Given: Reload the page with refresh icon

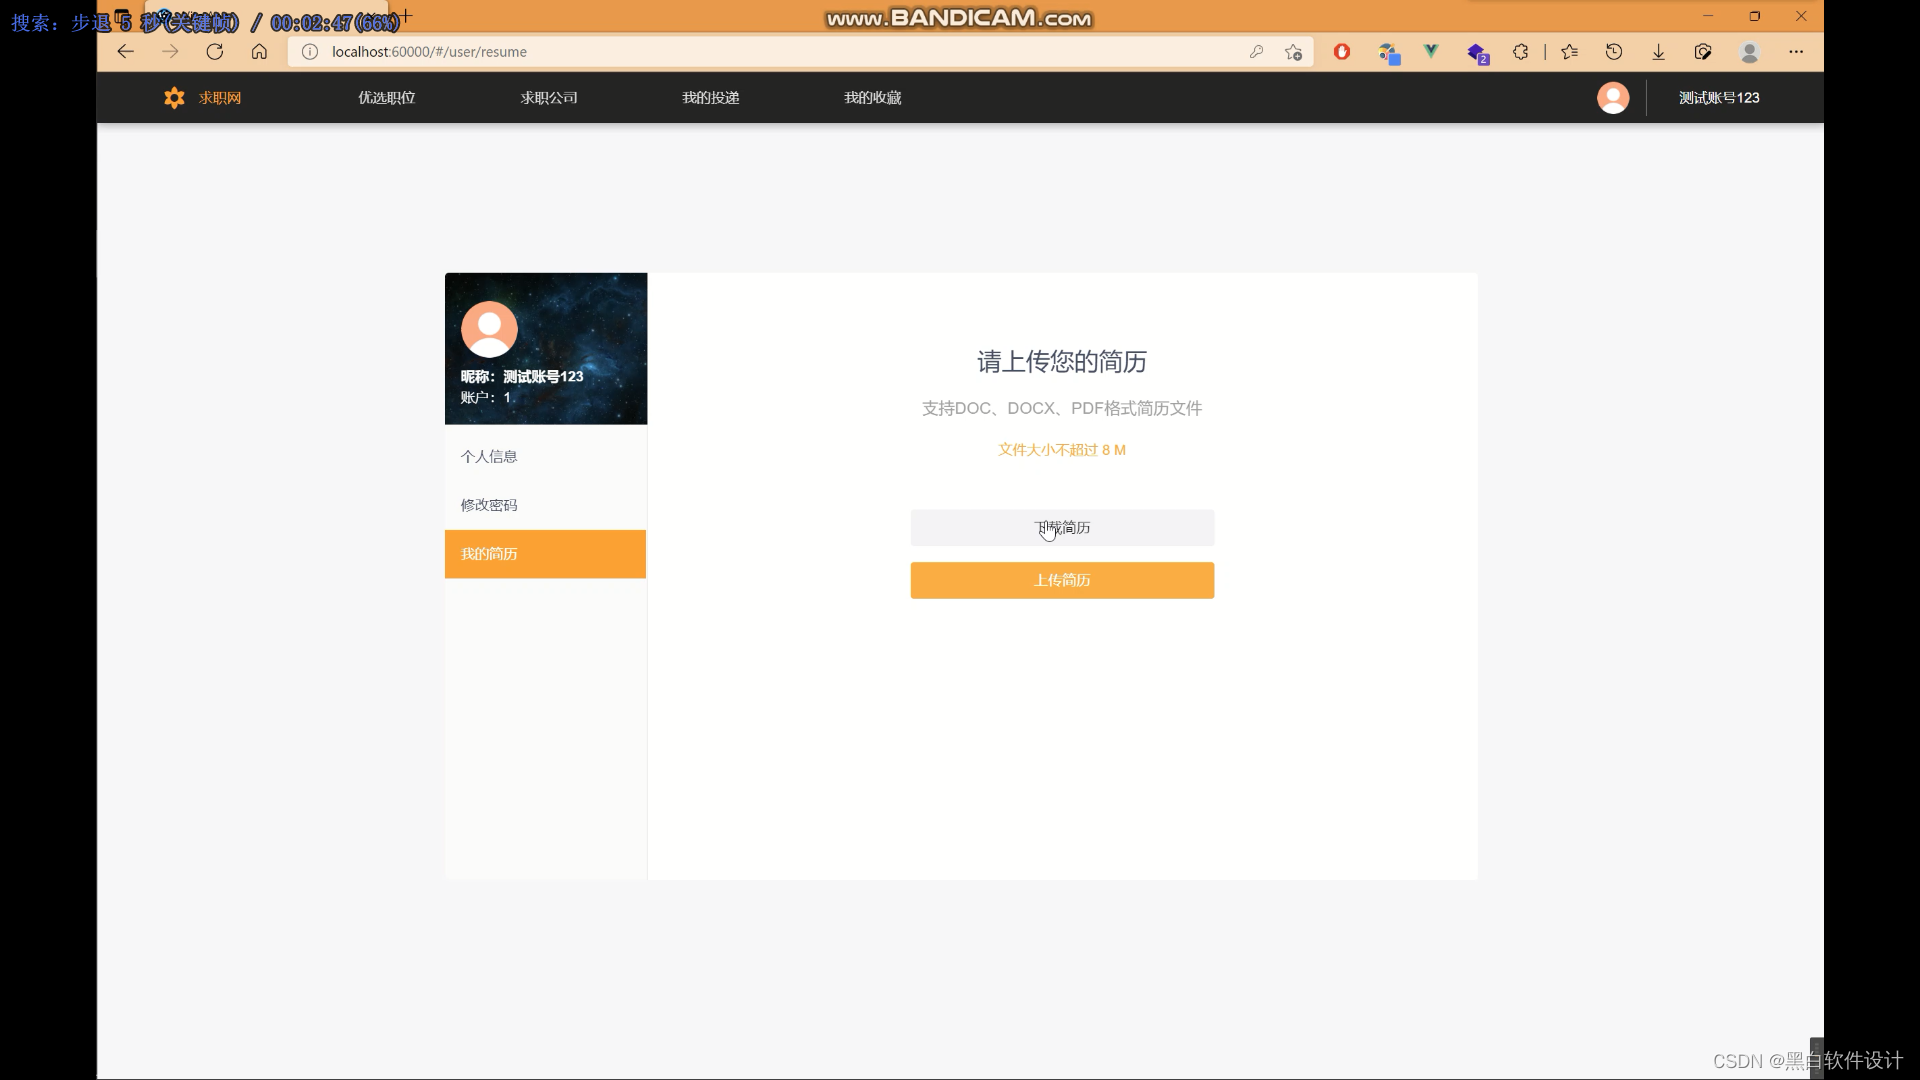Looking at the screenshot, I should click(x=215, y=52).
